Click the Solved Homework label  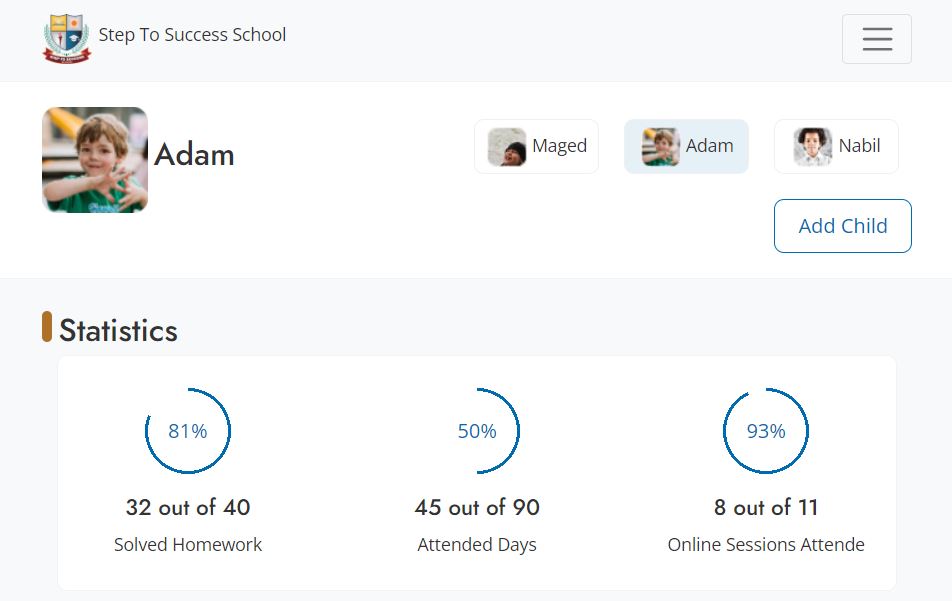[188, 545]
